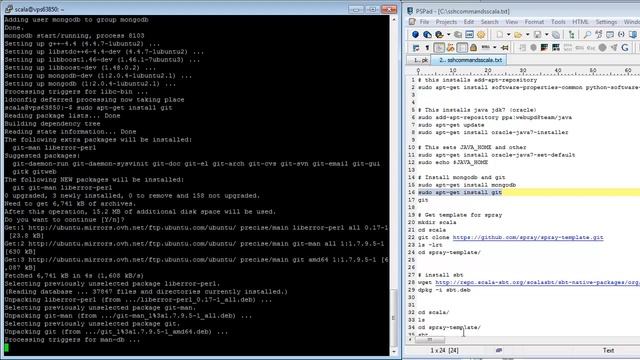Click the 'Text' status bar entry
This screenshot has height=360, width=640.
[608, 351]
